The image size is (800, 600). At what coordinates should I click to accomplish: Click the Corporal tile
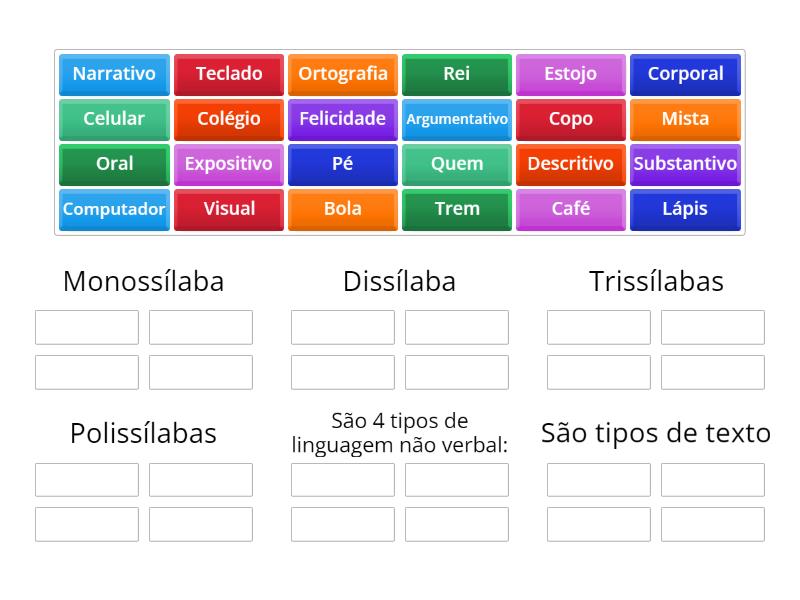pos(685,74)
